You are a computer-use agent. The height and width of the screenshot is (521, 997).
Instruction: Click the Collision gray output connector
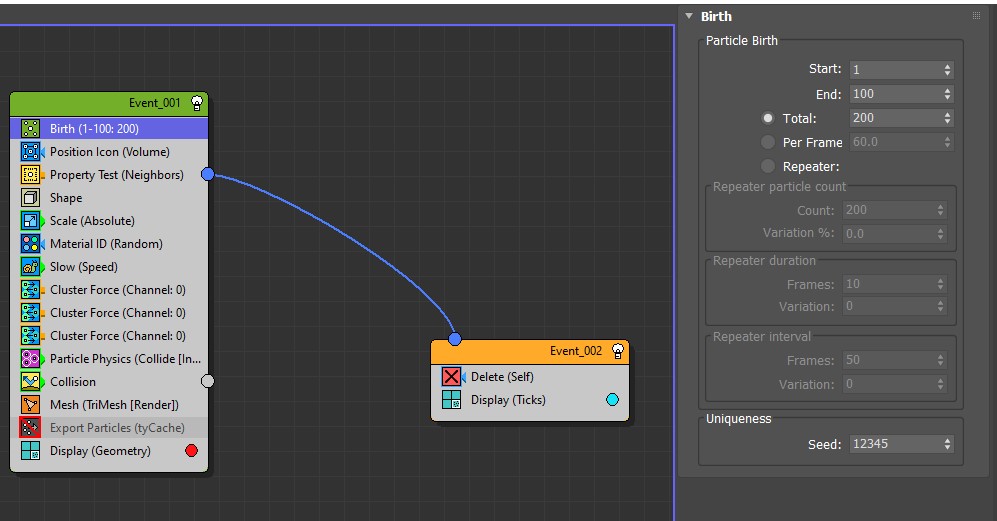[208, 381]
